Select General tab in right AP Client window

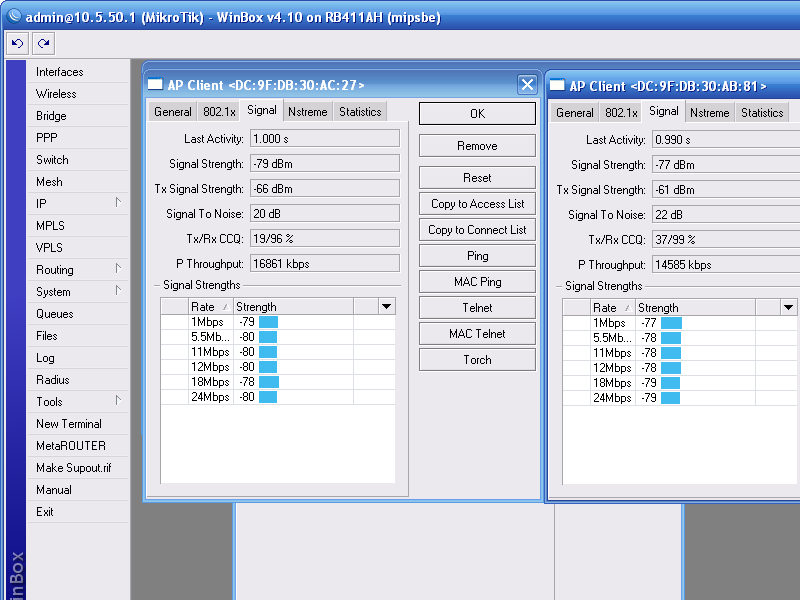574,113
